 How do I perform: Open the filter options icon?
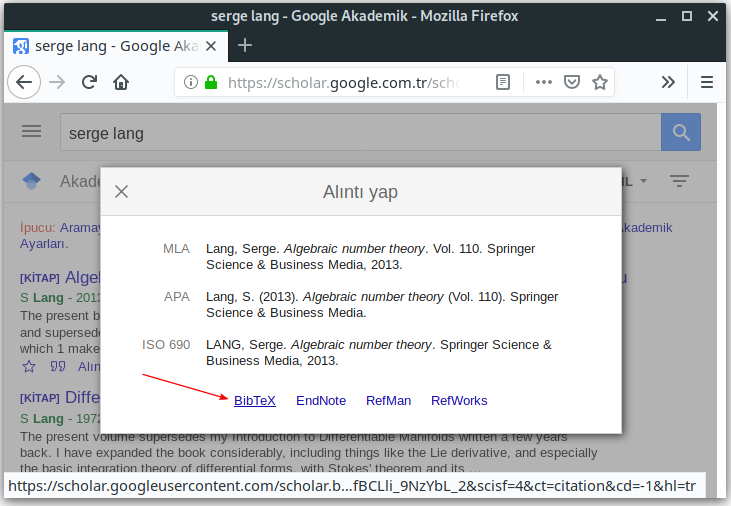[x=679, y=180]
